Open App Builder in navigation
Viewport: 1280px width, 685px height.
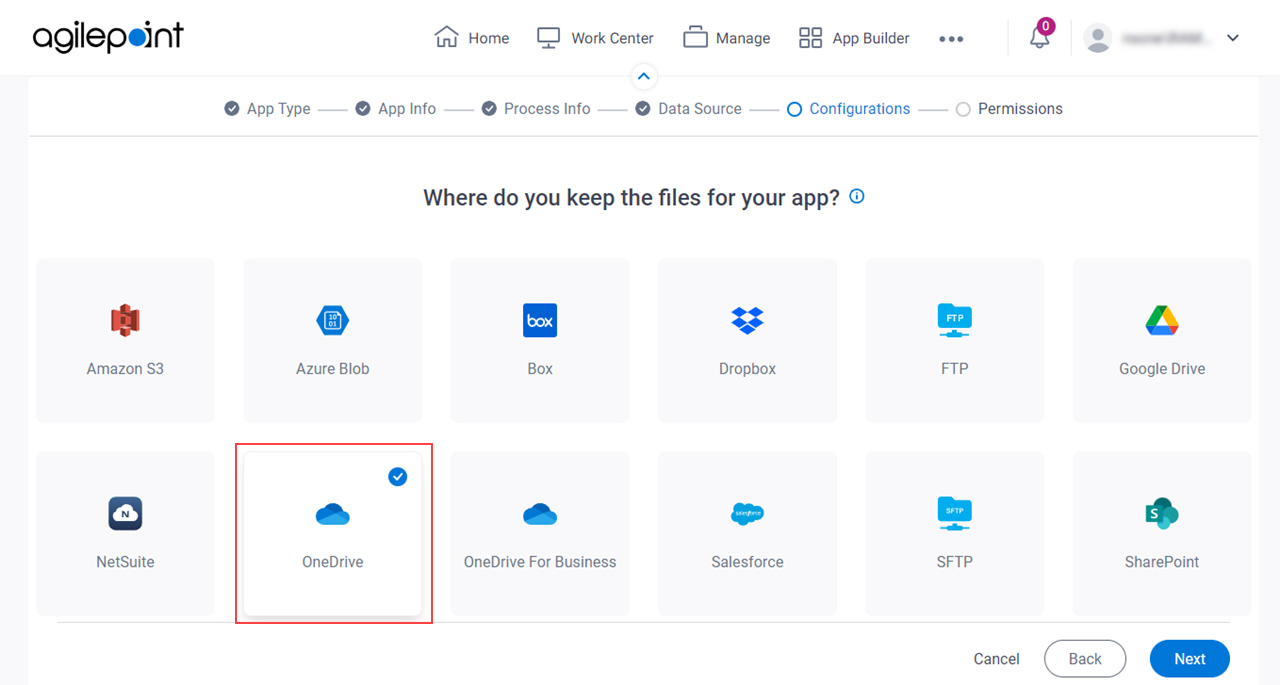854,38
